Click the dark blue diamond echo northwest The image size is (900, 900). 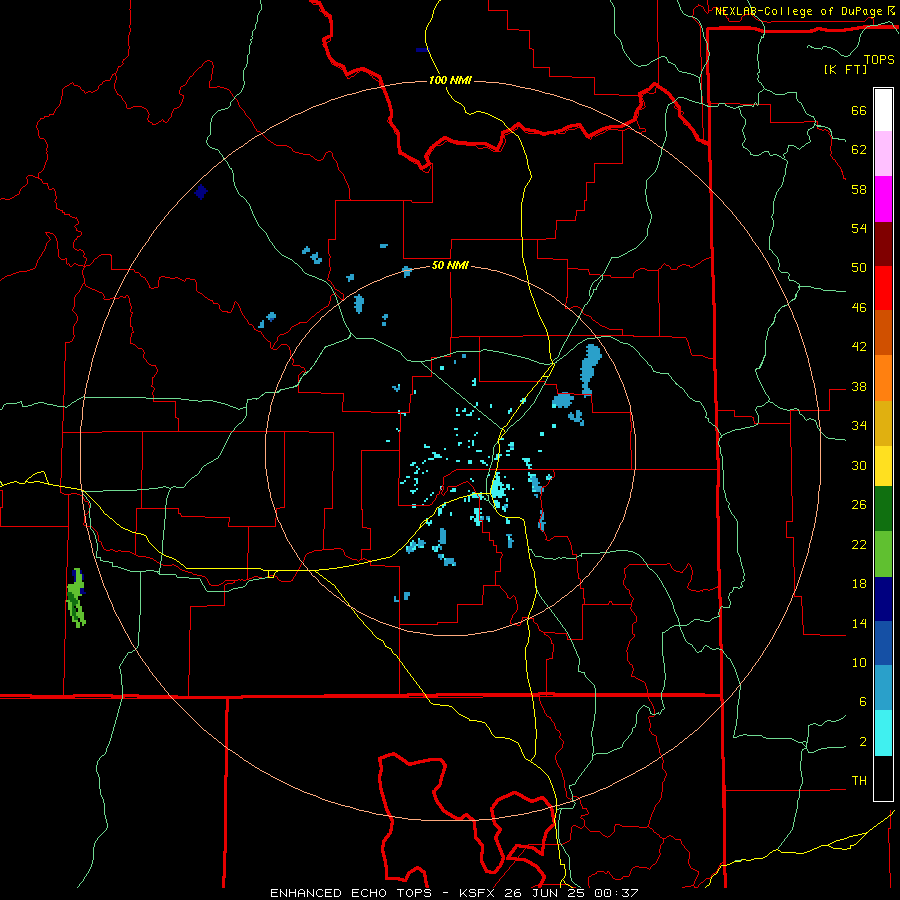(x=200, y=192)
